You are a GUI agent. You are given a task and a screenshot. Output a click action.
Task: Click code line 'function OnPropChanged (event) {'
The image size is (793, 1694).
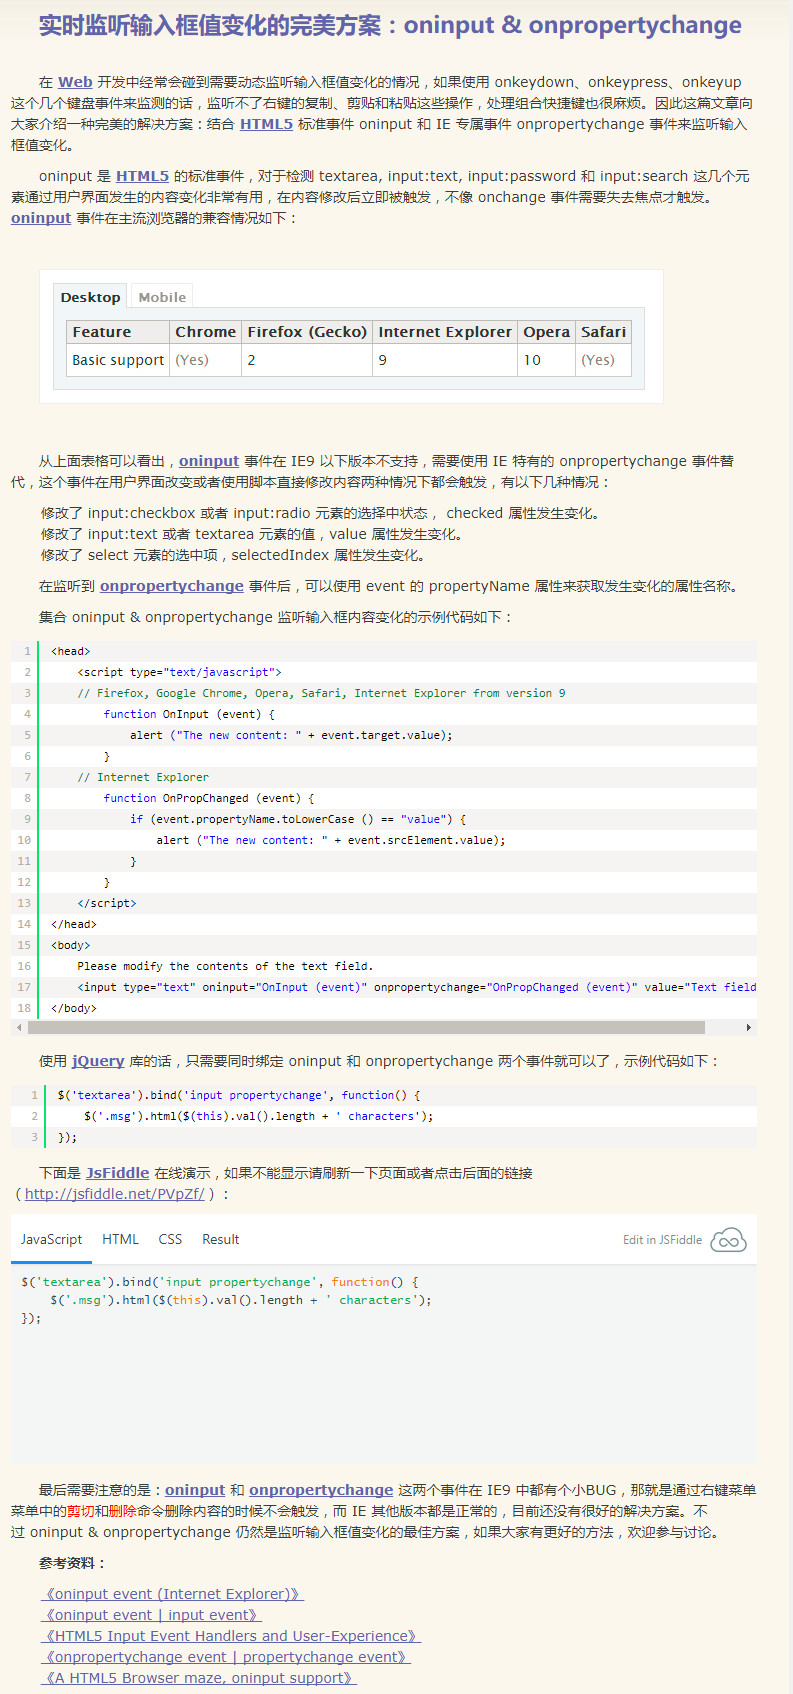pyautogui.click(x=209, y=798)
